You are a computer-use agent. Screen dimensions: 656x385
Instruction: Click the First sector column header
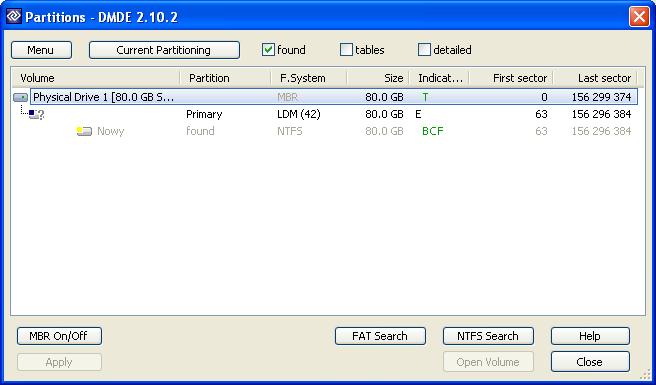(x=511, y=78)
